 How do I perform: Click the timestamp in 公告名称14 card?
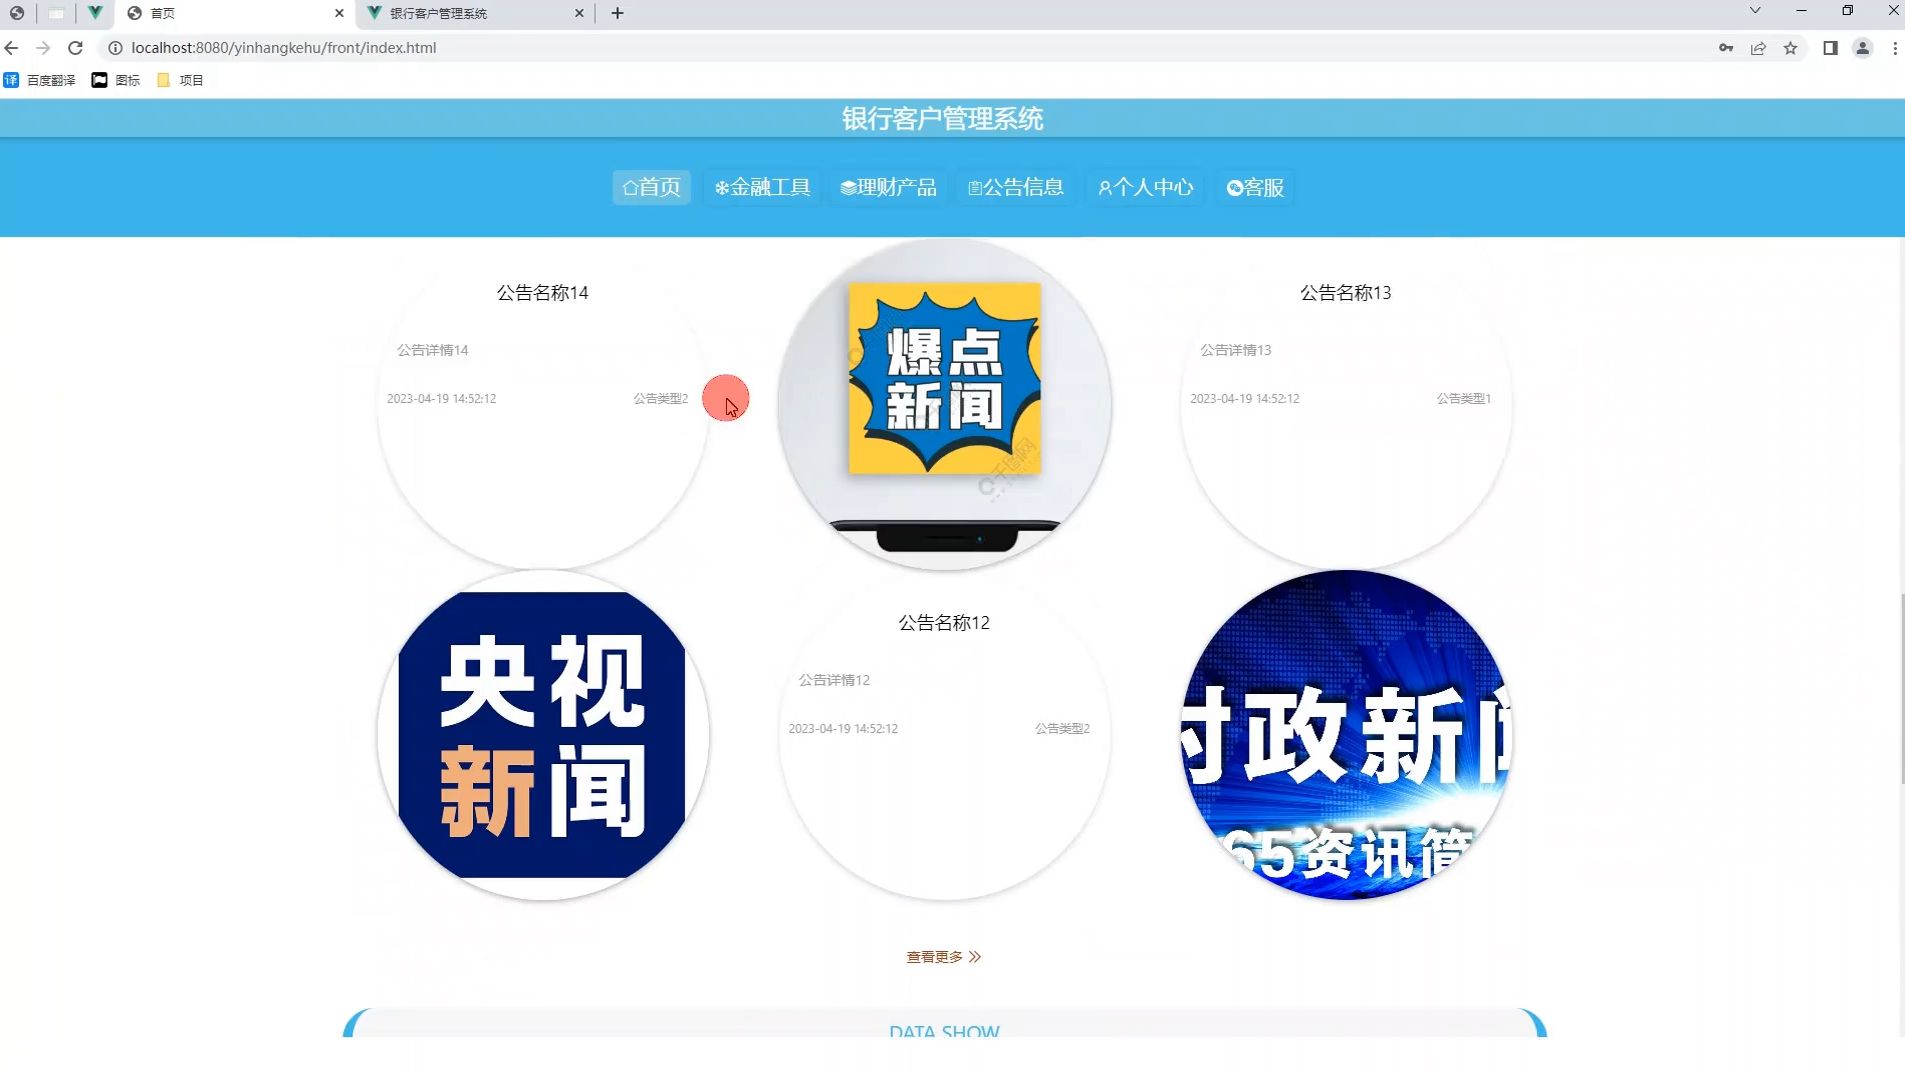click(441, 398)
